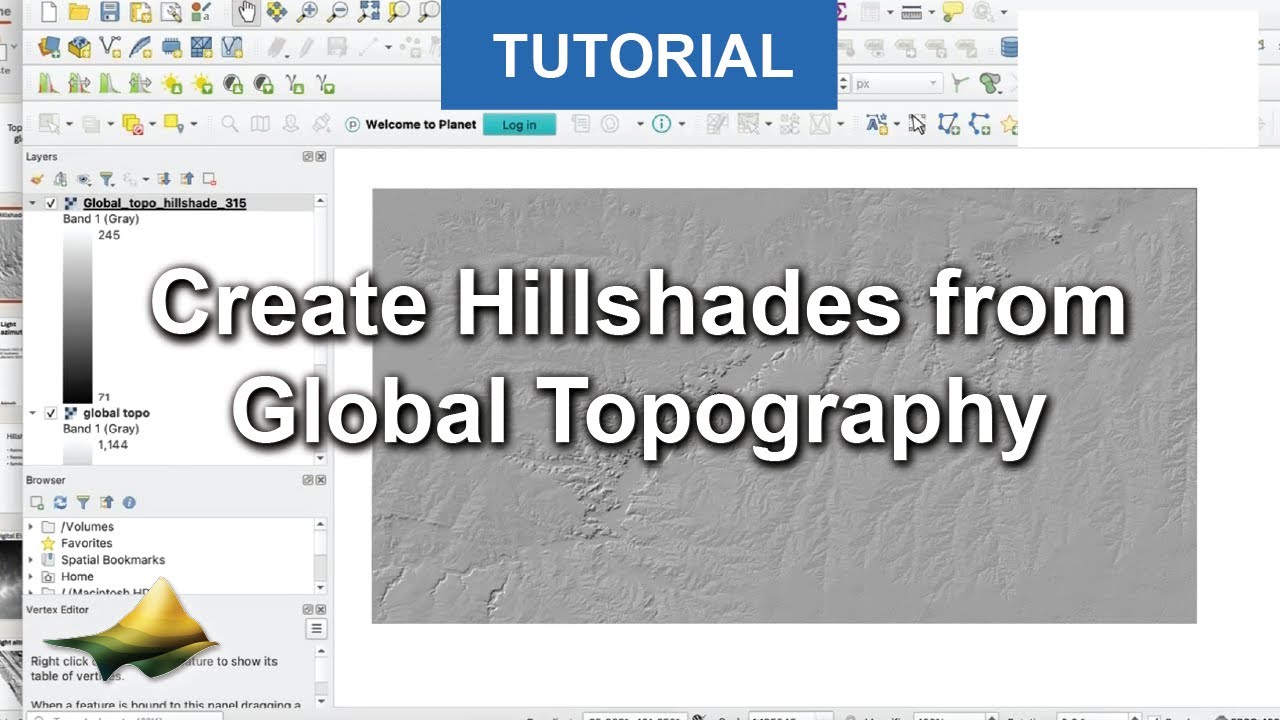Open the px units dropdown
Image resolution: width=1280 pixels, height=720 pixels.
tap(897, 84)
